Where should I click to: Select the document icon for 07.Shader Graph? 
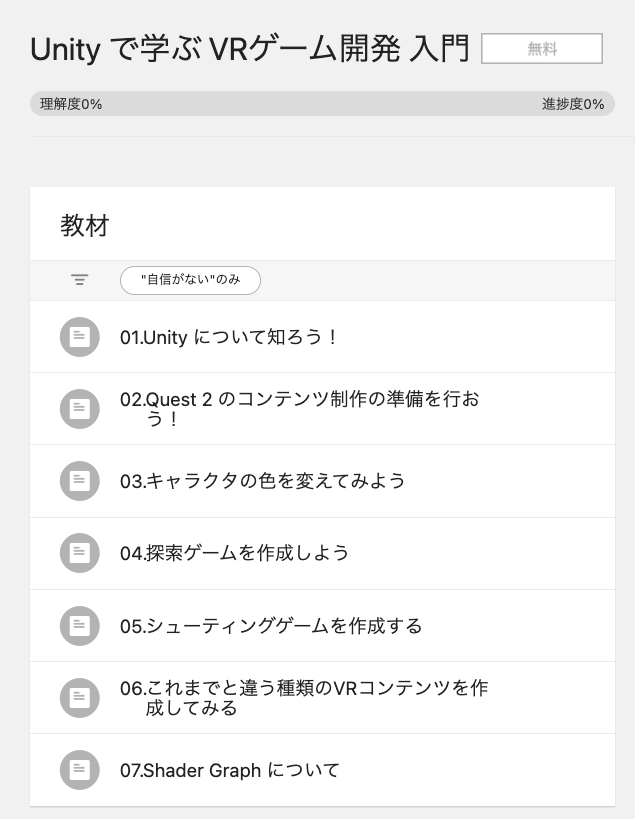(x=79, y=770)
